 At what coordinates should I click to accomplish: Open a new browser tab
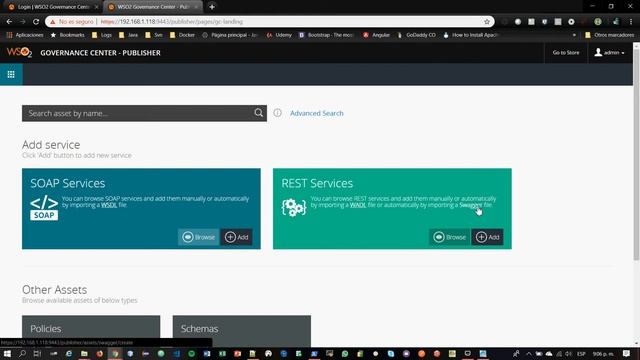(212, 7)
